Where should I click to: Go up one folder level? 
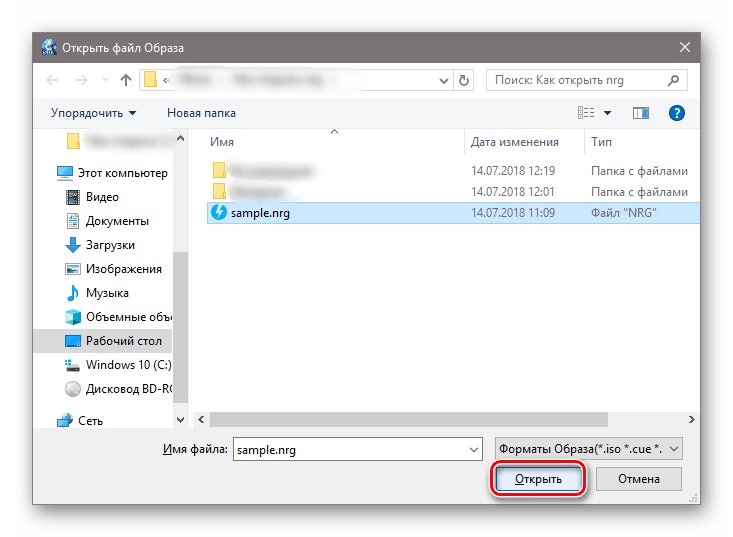click(x=126, y=80)
